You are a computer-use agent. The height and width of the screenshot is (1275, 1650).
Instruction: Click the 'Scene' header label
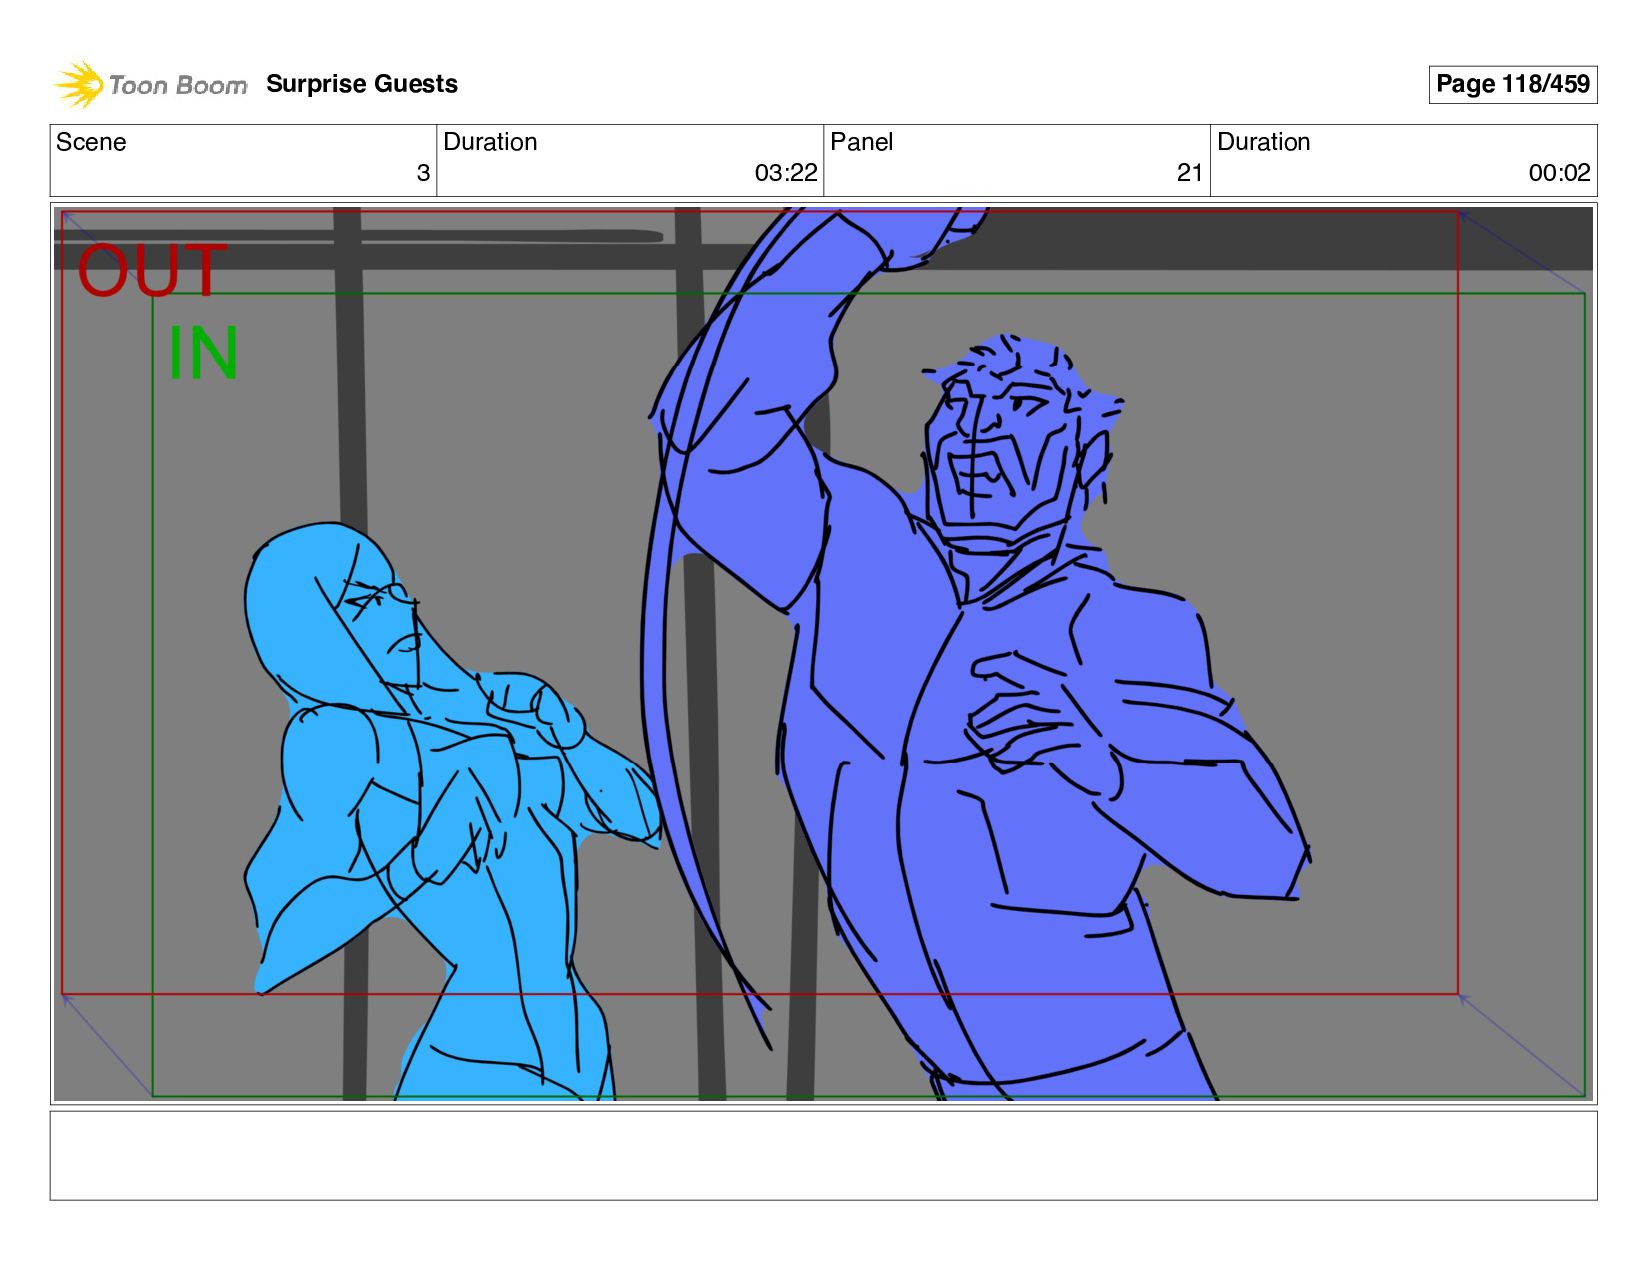click(x=91, y=142)
